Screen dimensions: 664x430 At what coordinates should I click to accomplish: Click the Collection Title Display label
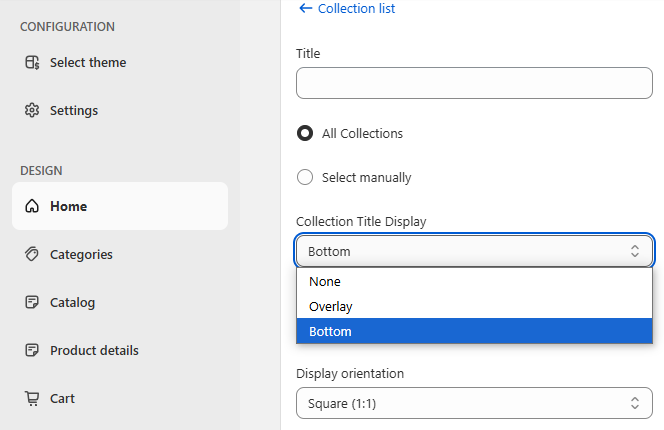(361, 222)
